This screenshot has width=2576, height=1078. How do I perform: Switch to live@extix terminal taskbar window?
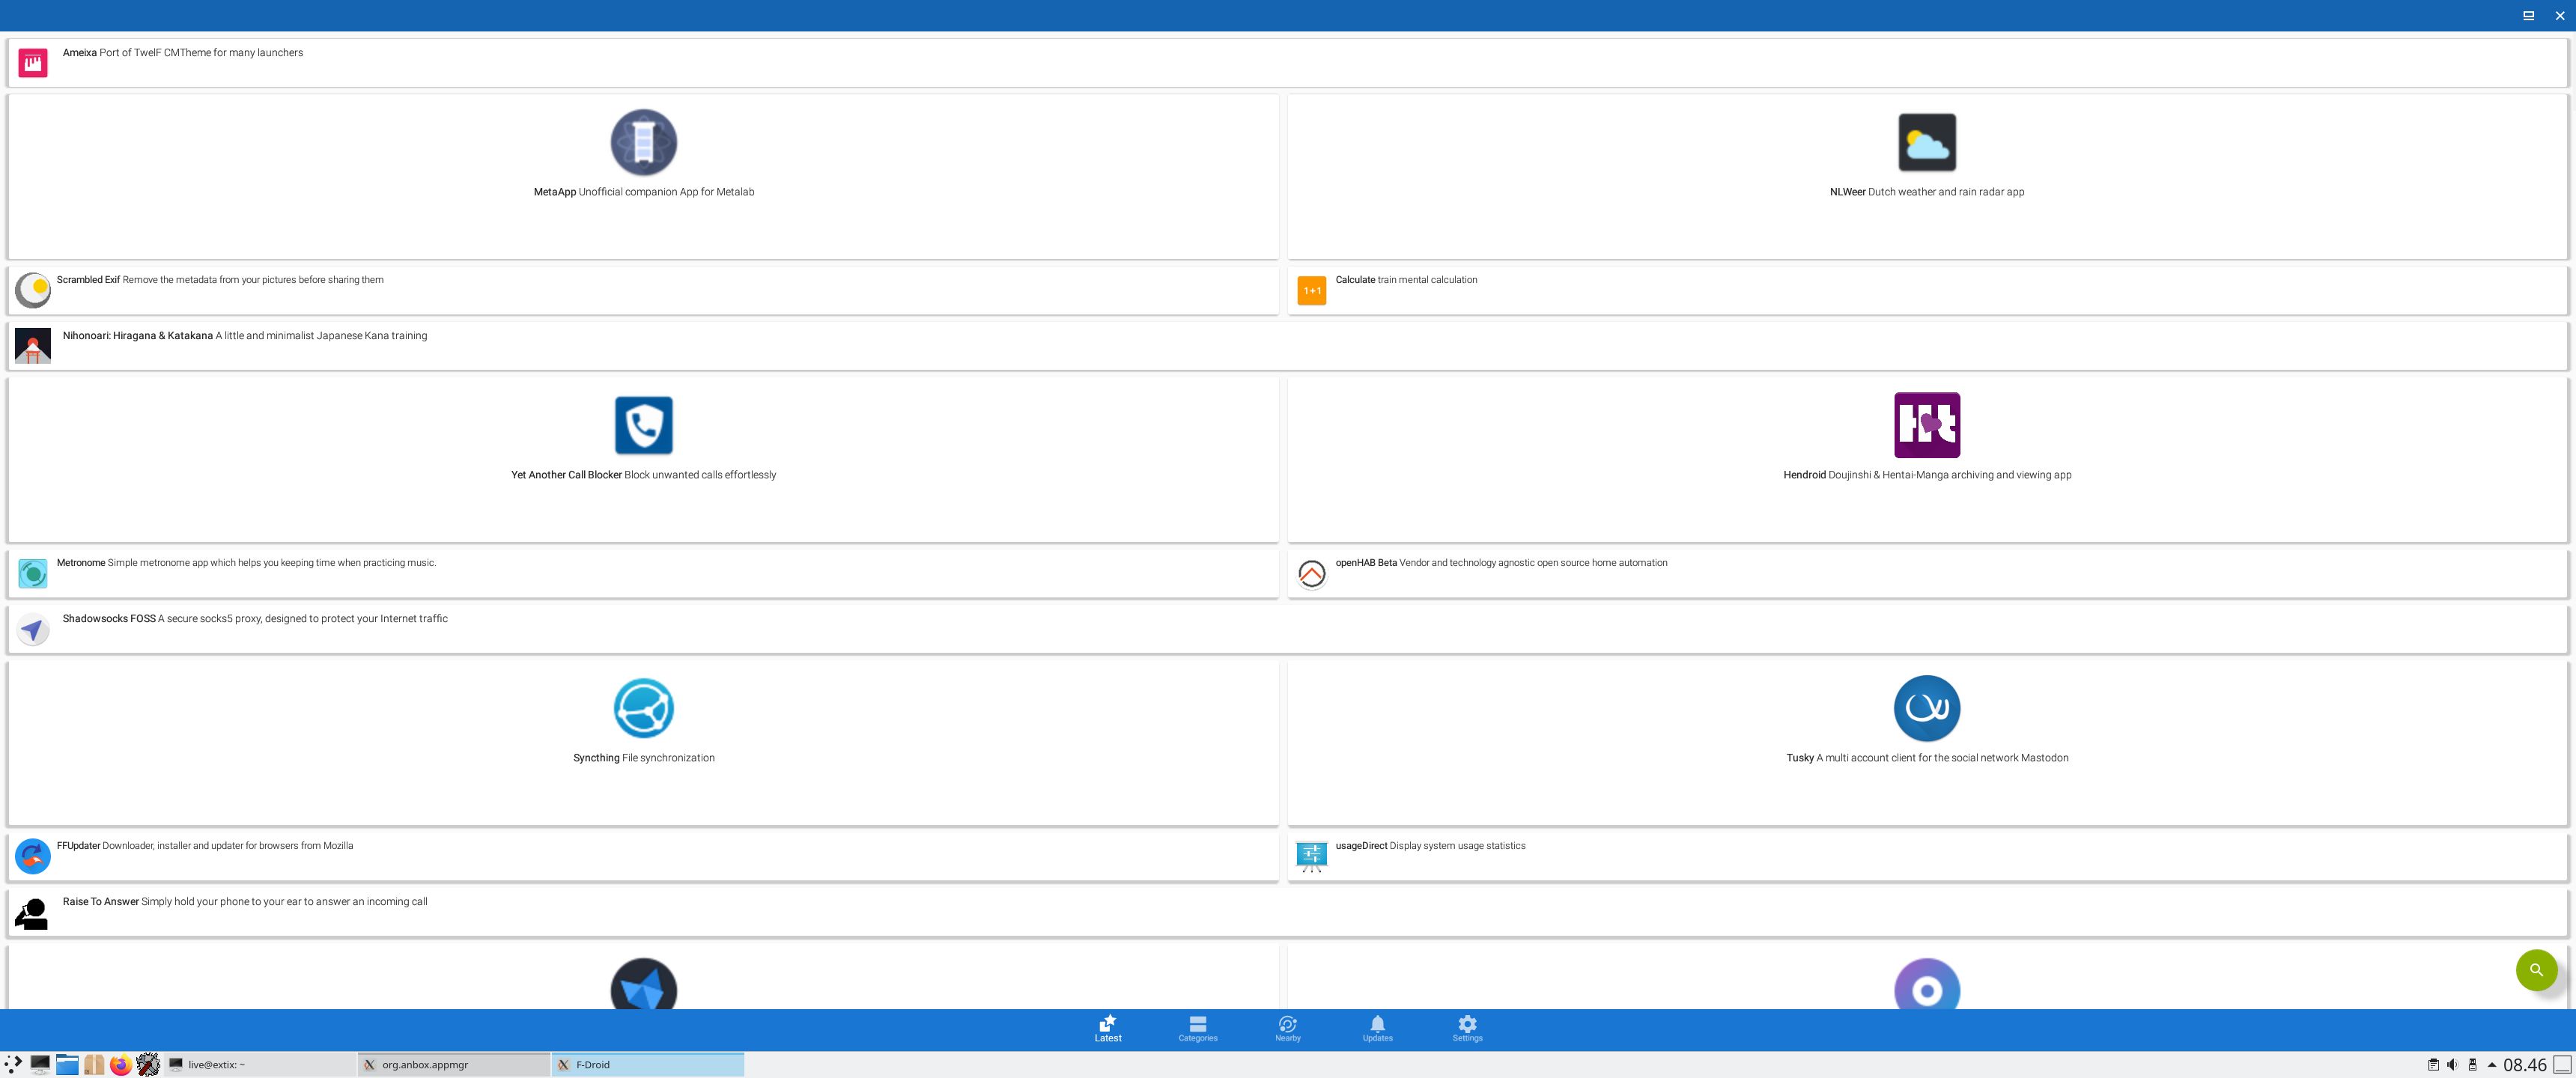click(258, 1065)
